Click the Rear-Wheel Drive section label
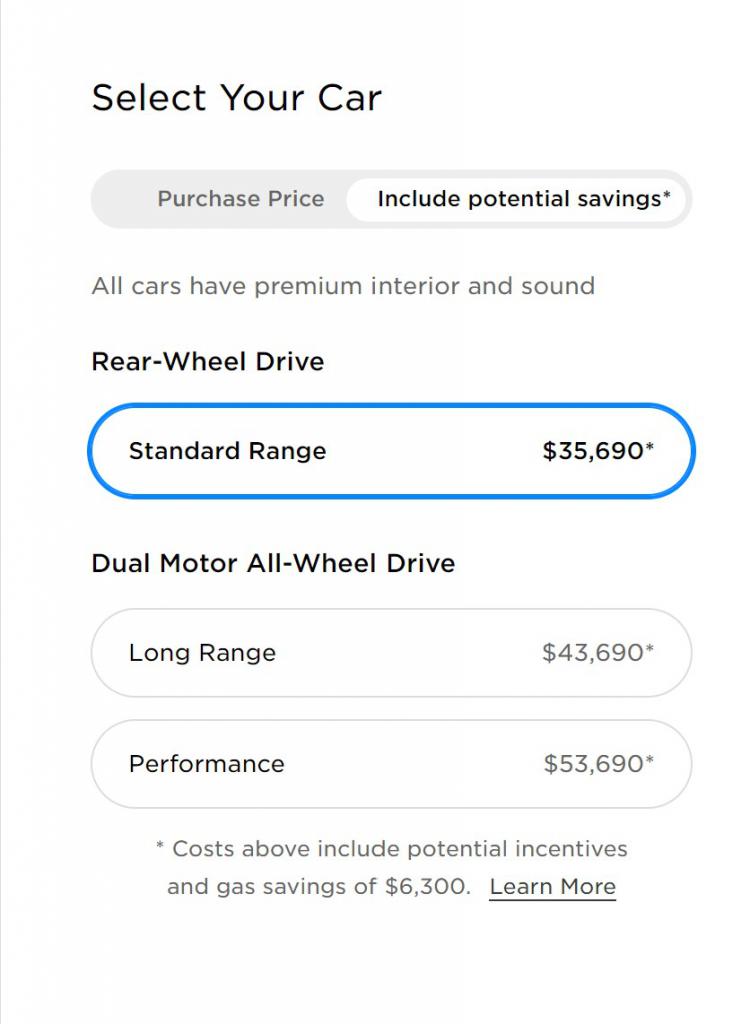 coord(208,361)
